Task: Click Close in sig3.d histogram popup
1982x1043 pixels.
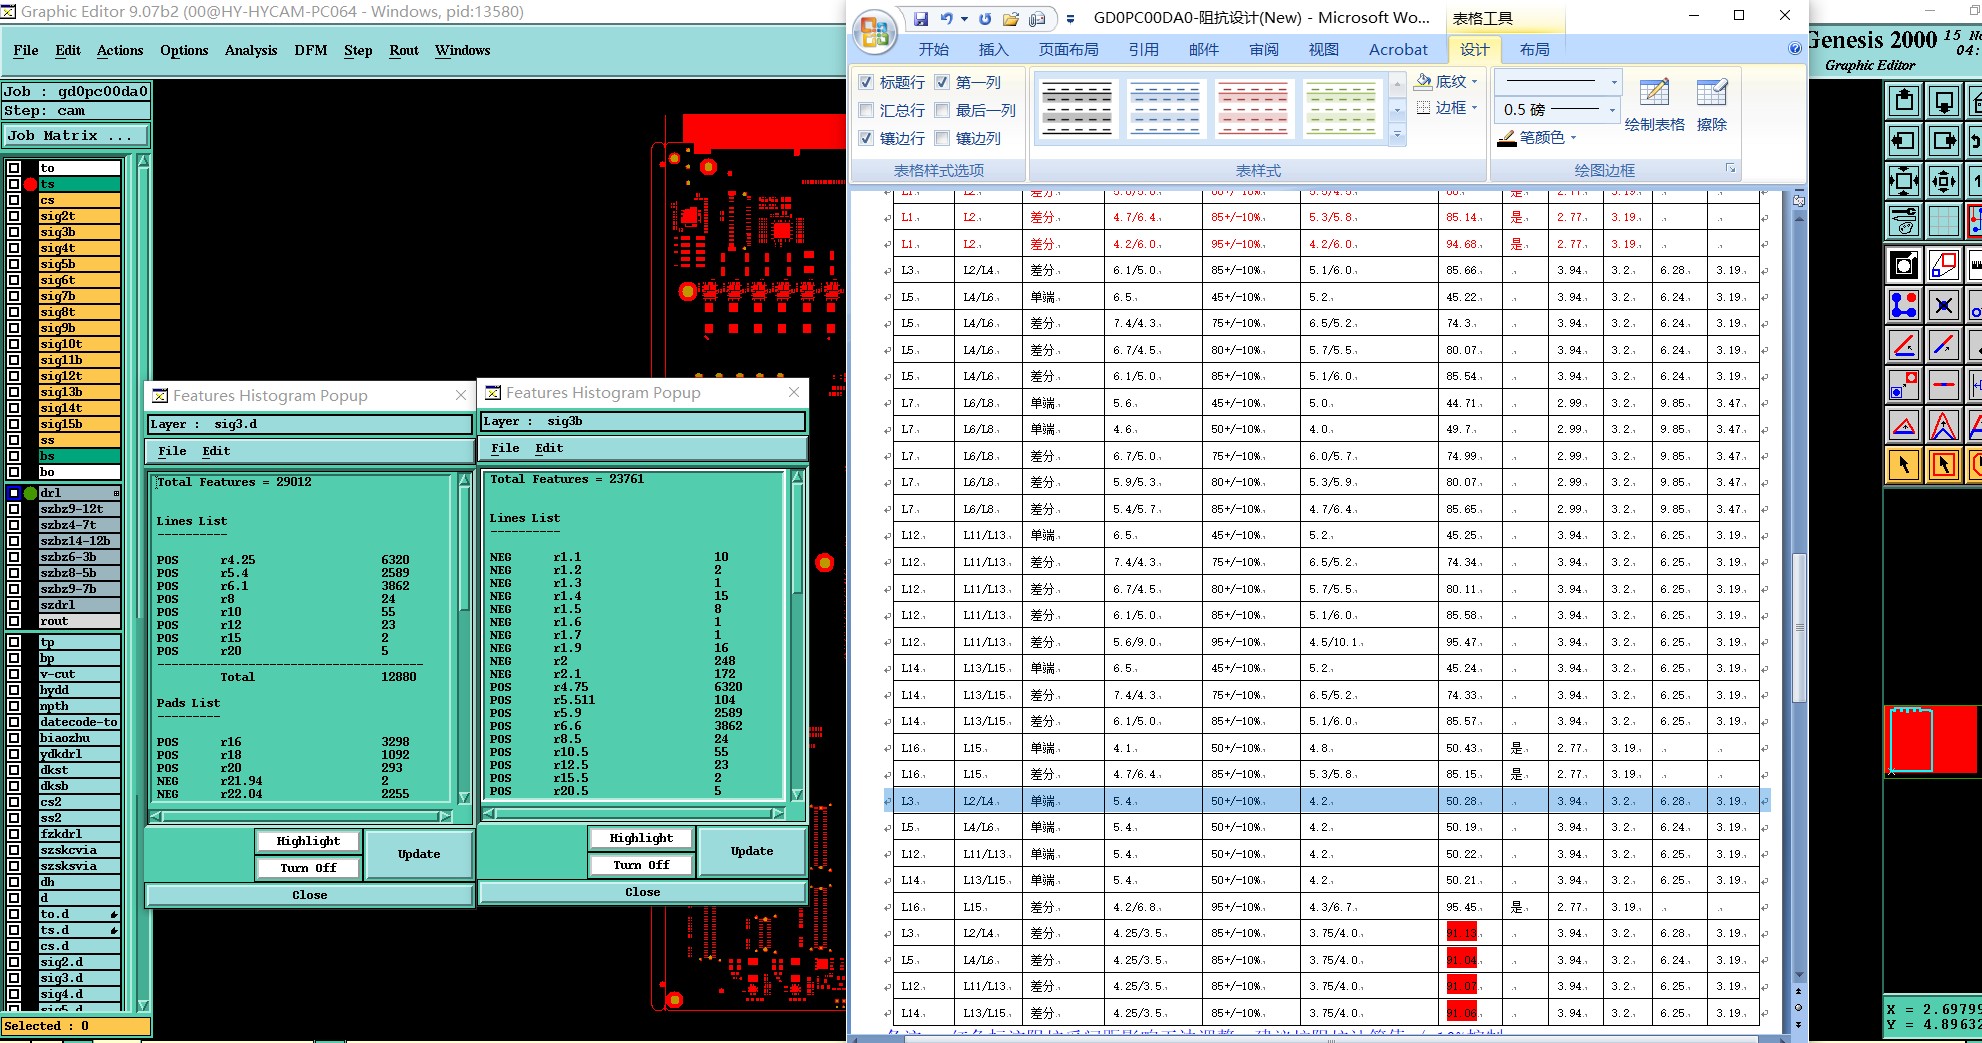Action: point(310,895)
